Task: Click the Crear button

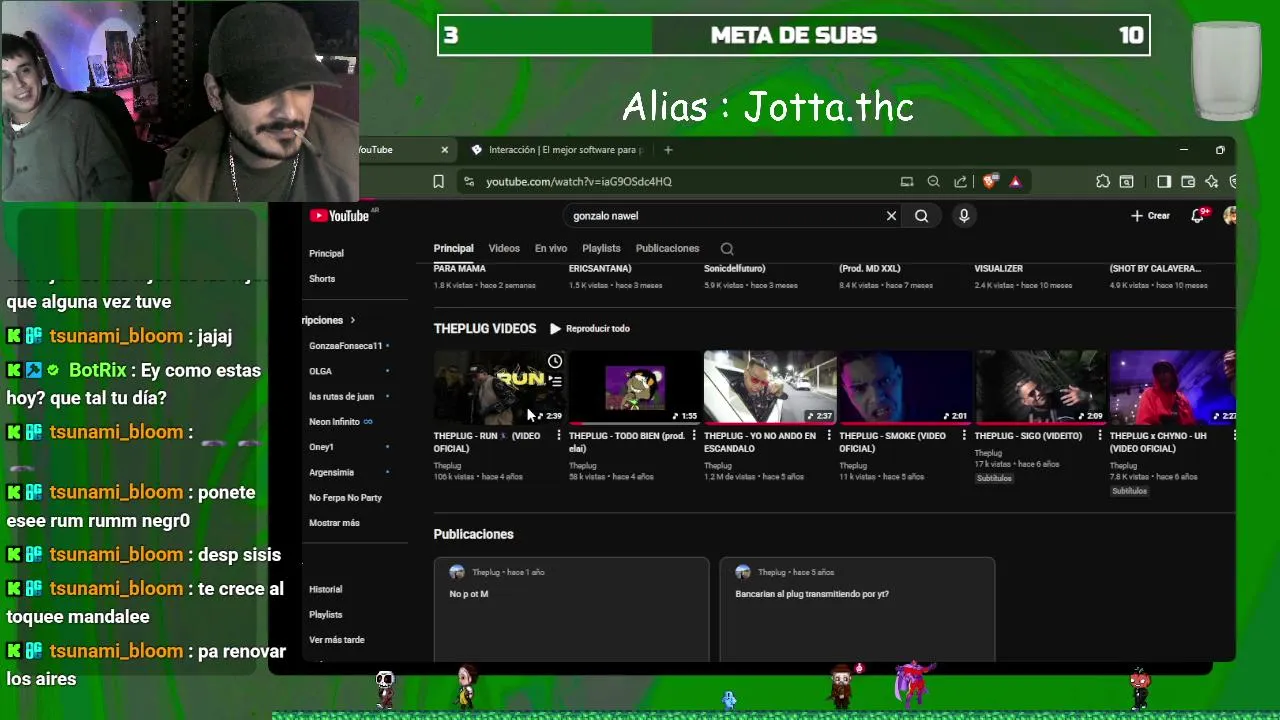Action: pyautogui.click(x=1150, y=216)
